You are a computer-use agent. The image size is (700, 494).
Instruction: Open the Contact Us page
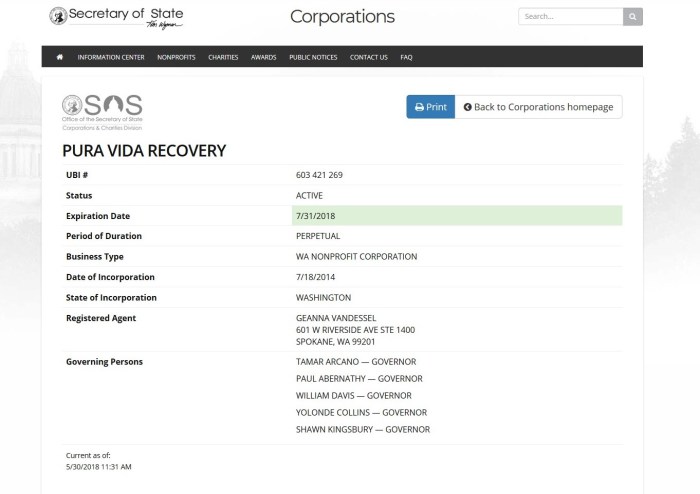coord(368,57)
